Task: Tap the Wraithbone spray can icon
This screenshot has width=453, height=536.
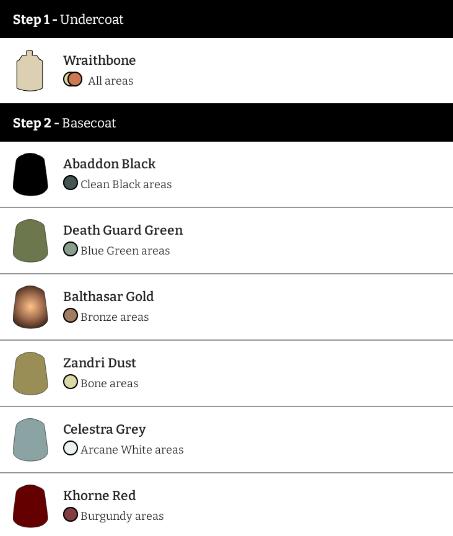Action: [x=29, y=71]
